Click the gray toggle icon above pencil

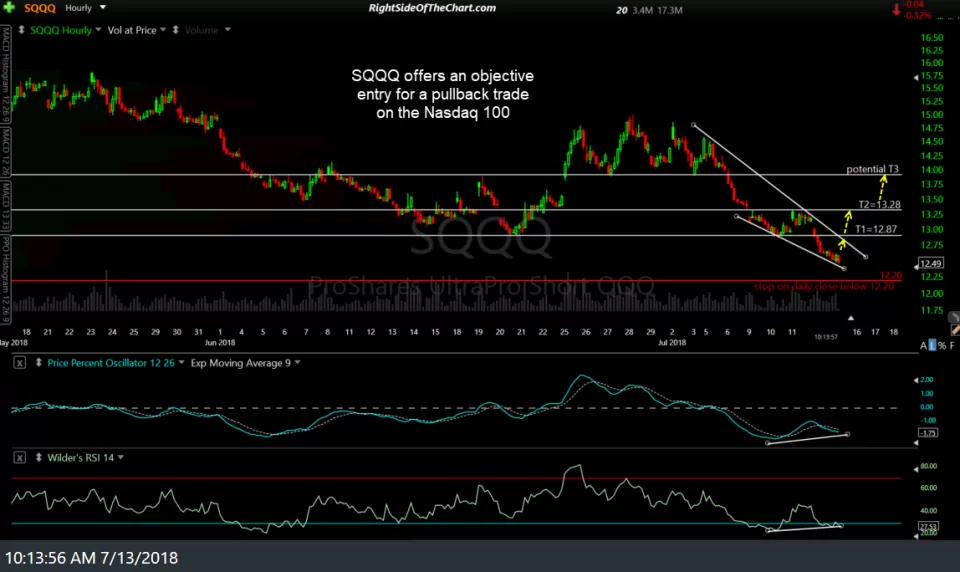(954, 317)
